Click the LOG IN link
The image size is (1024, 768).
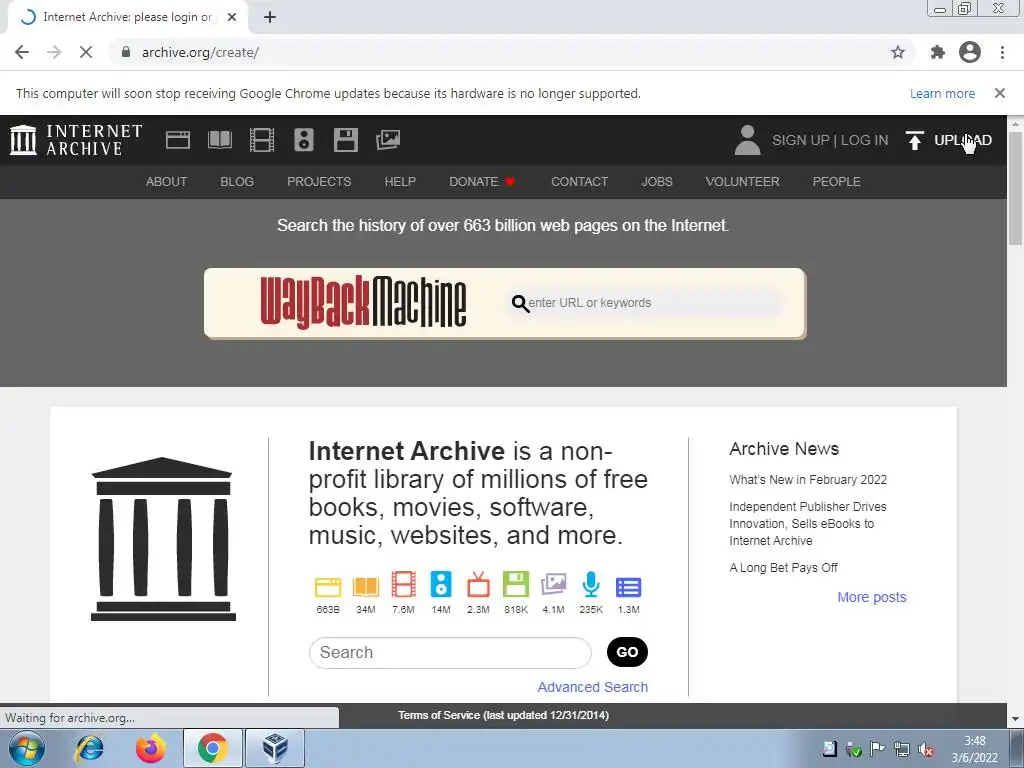click(x=865, y=140)
